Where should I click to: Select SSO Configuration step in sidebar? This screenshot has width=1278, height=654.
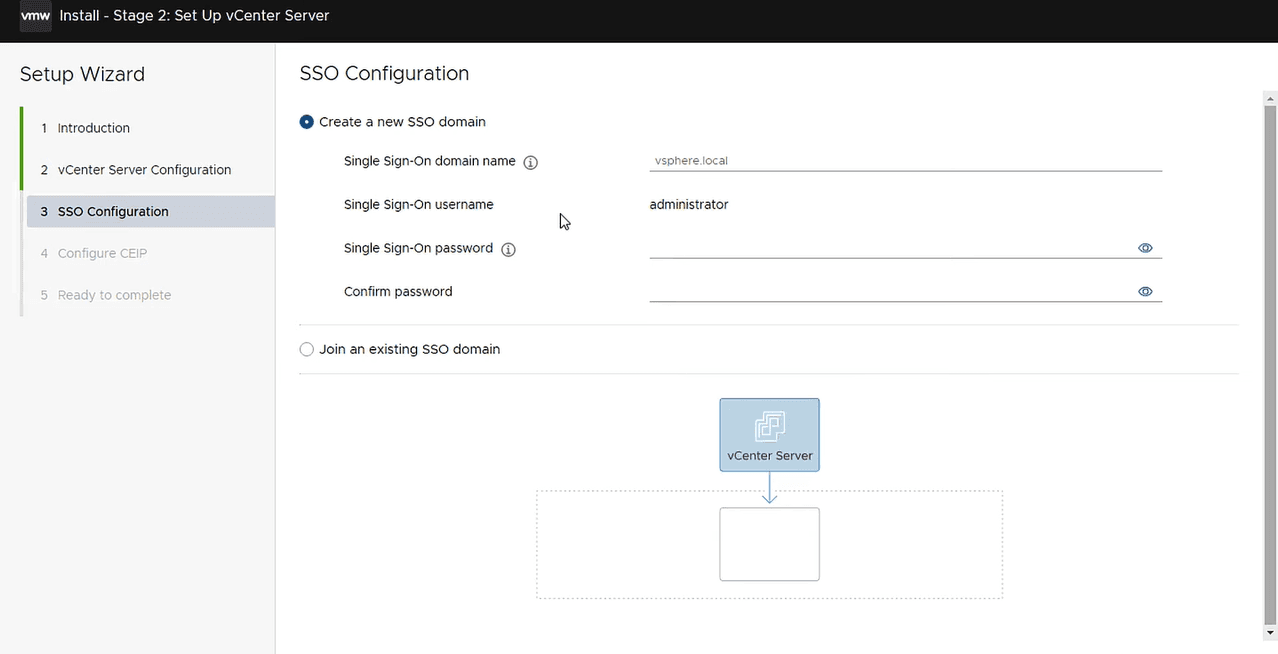pos(113,212)
